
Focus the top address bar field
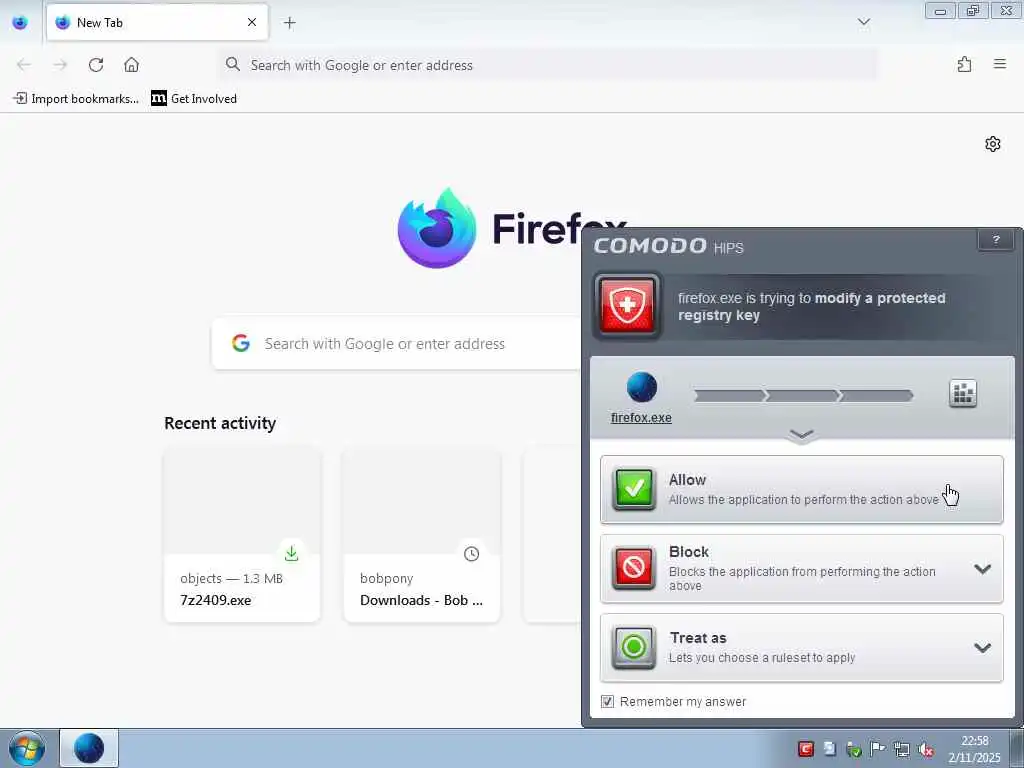coord(547,65)
